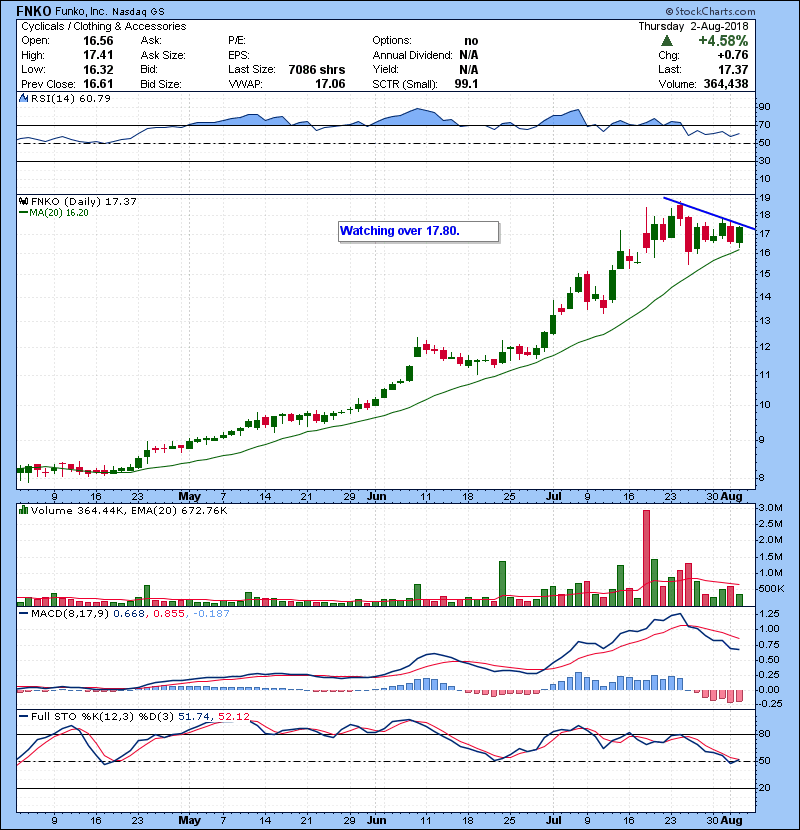
Task: Click the MACD(8,17,9) panel label
Action: click(x=70, y=614)
